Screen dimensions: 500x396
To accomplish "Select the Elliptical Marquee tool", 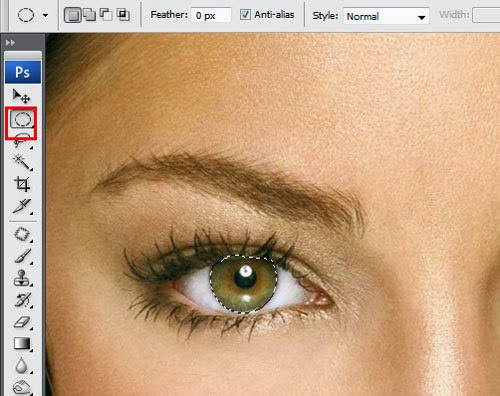I will click(x=22, y=119).
